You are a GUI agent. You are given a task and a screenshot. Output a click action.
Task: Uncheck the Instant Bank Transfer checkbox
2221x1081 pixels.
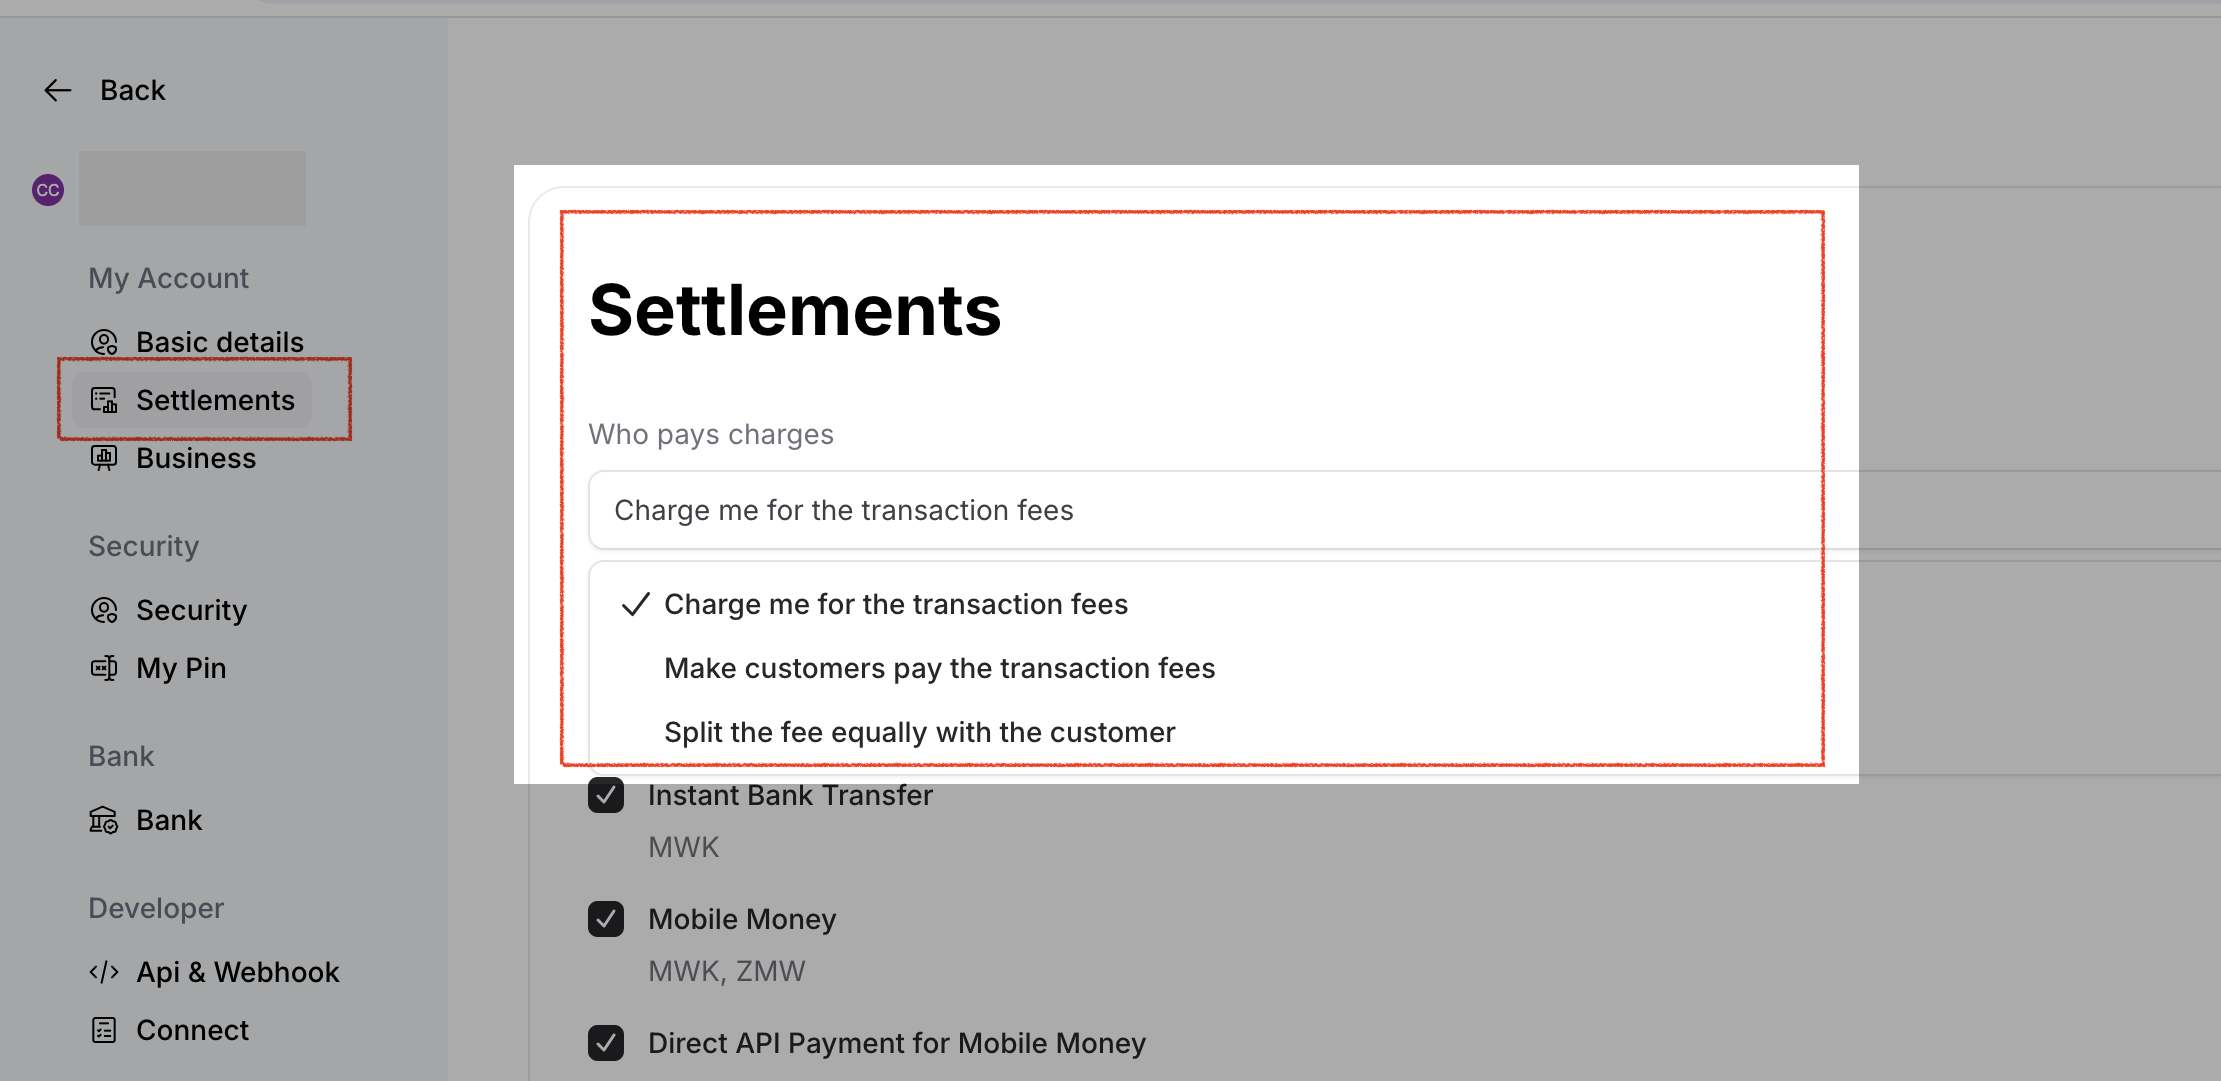coord(606,796)
